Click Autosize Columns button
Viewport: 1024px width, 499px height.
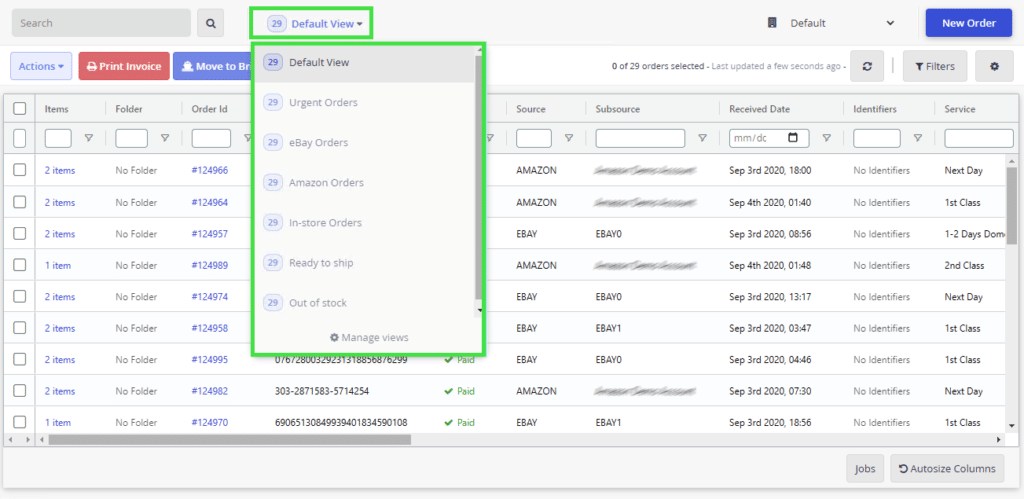pos(947,468)
